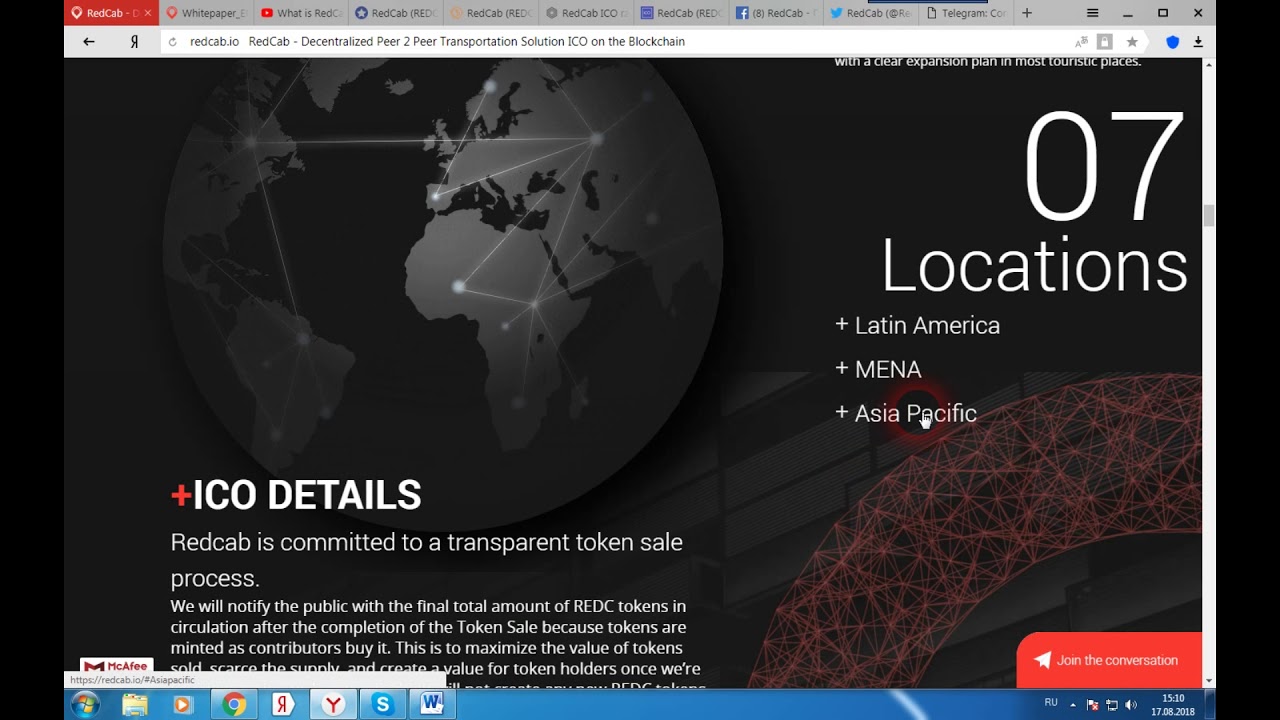
Task: Click the page scrollbar thumb
Action: [1209, 215]
